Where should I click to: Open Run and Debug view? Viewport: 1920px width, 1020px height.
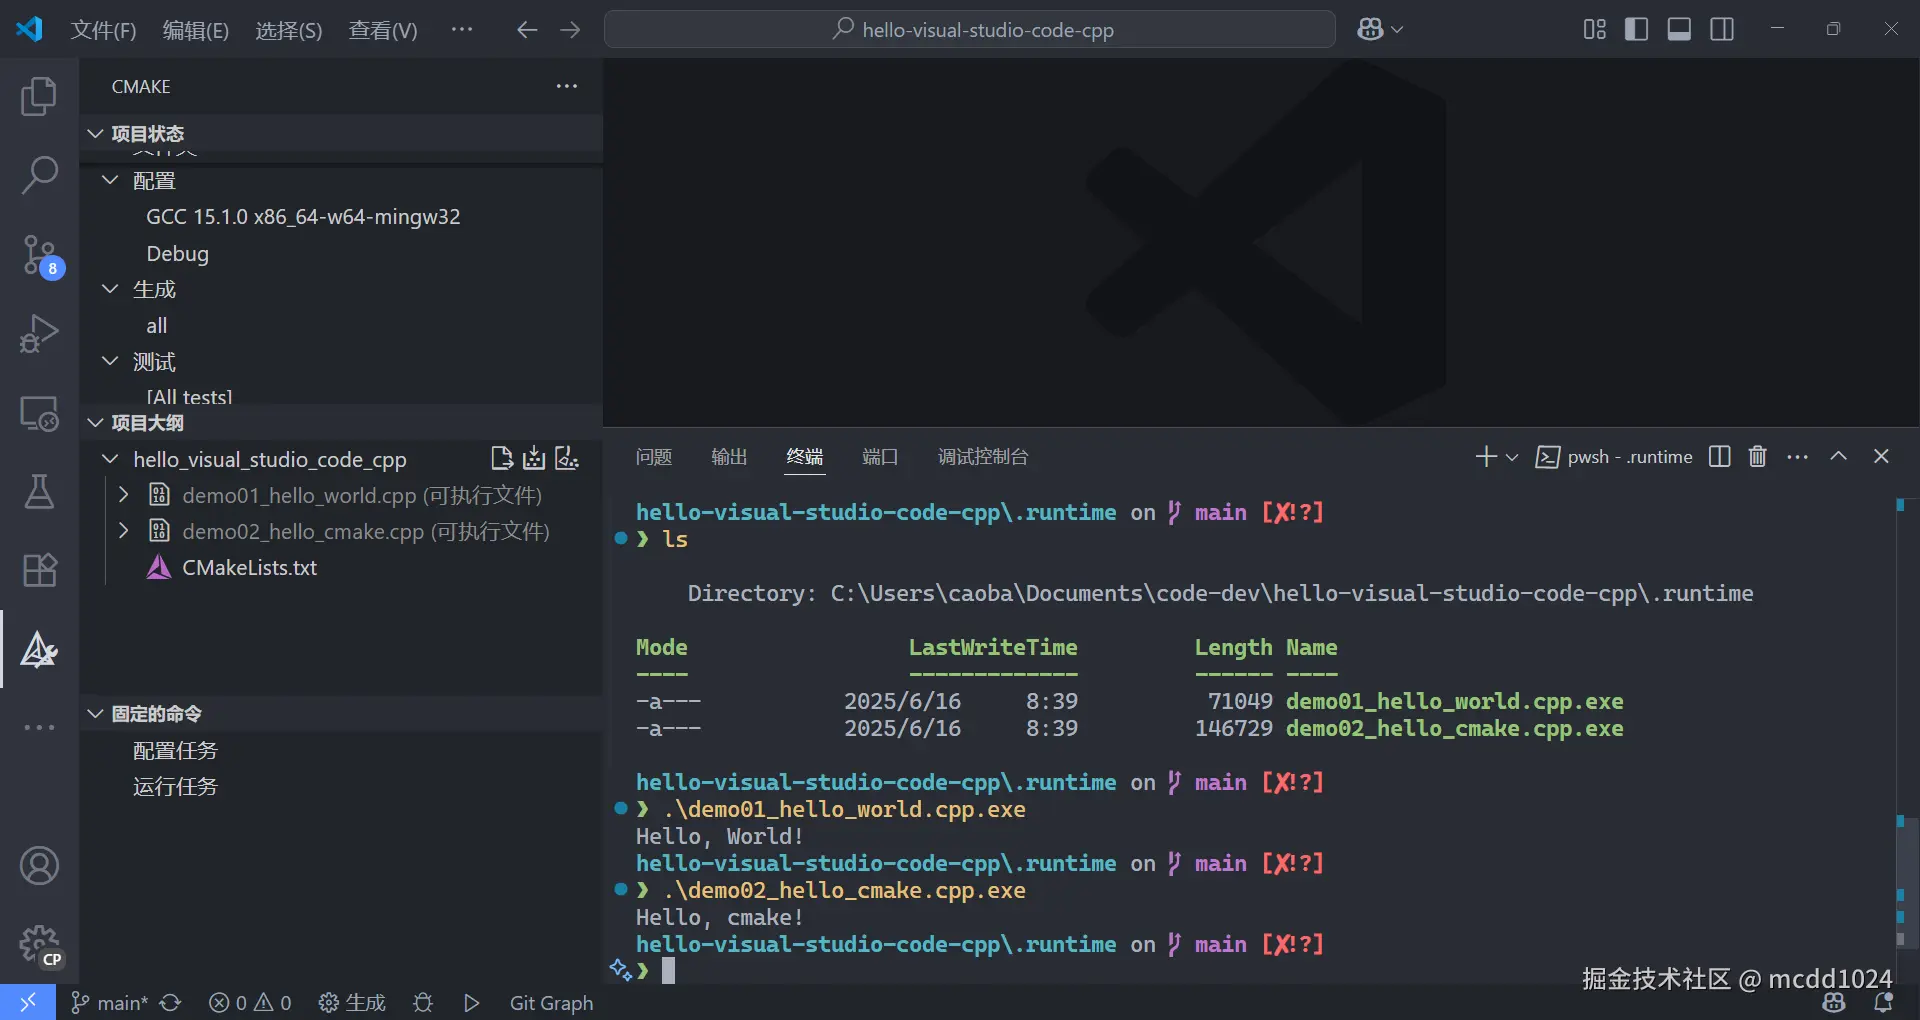[39, 333]
